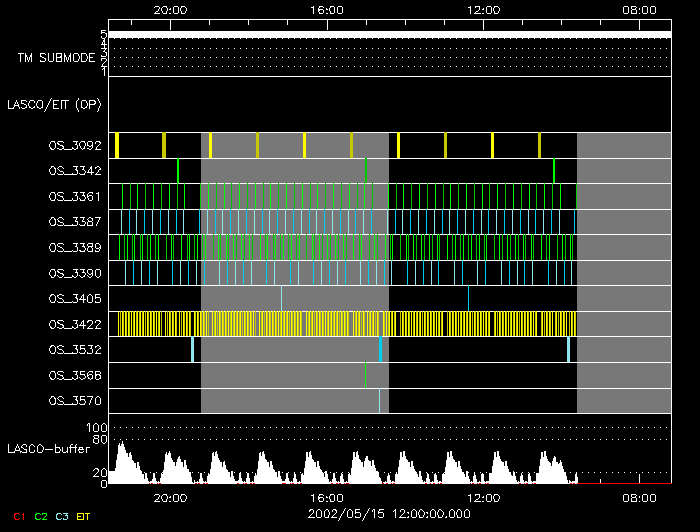This screenshot has width=700, height=532.
Task: Select the green C2 legend entry
Action: [x=41, y=516]
